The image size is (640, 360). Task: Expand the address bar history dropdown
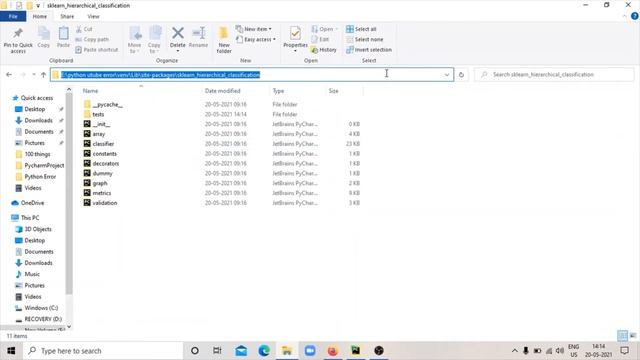point(447,75)
